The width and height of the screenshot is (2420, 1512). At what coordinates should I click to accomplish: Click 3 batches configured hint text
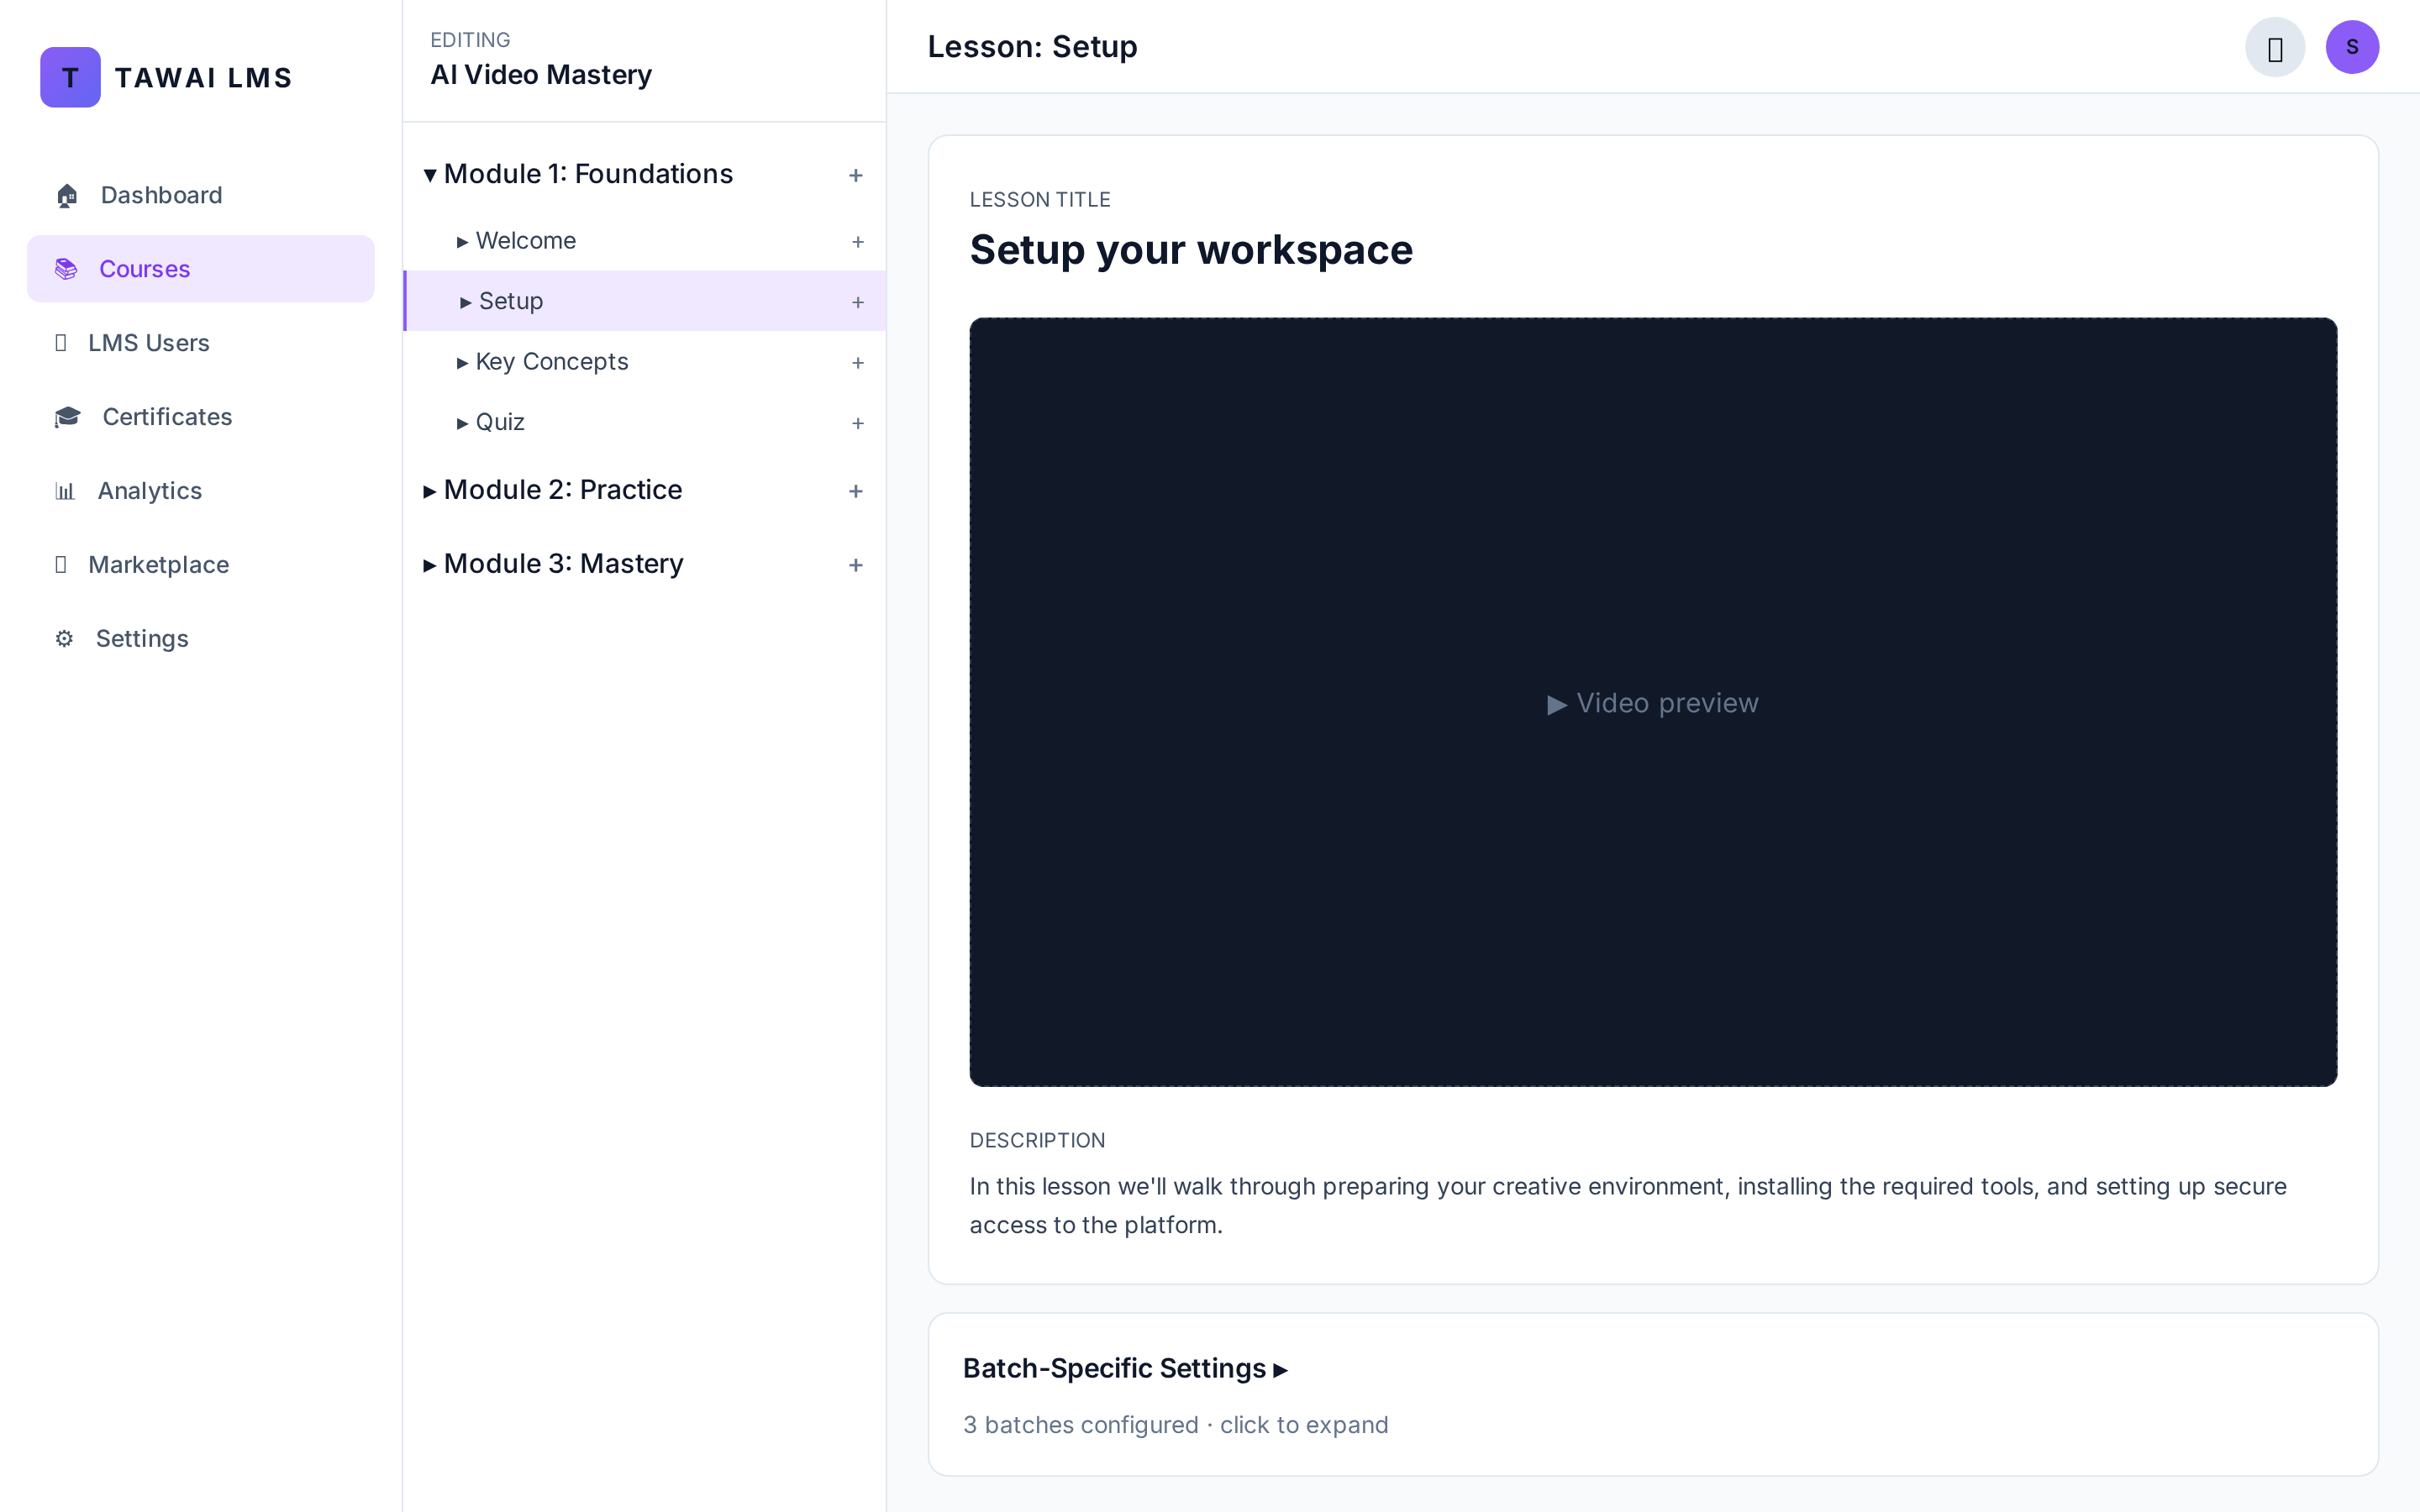click(1175, 1424)
